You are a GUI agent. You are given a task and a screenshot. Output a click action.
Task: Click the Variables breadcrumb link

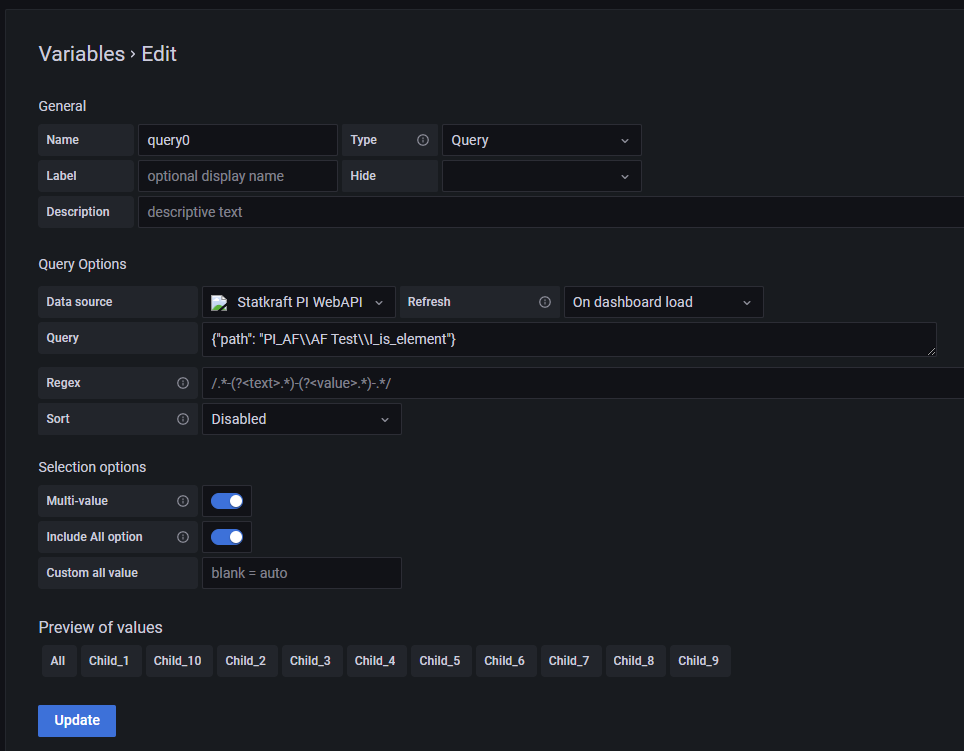81,54
